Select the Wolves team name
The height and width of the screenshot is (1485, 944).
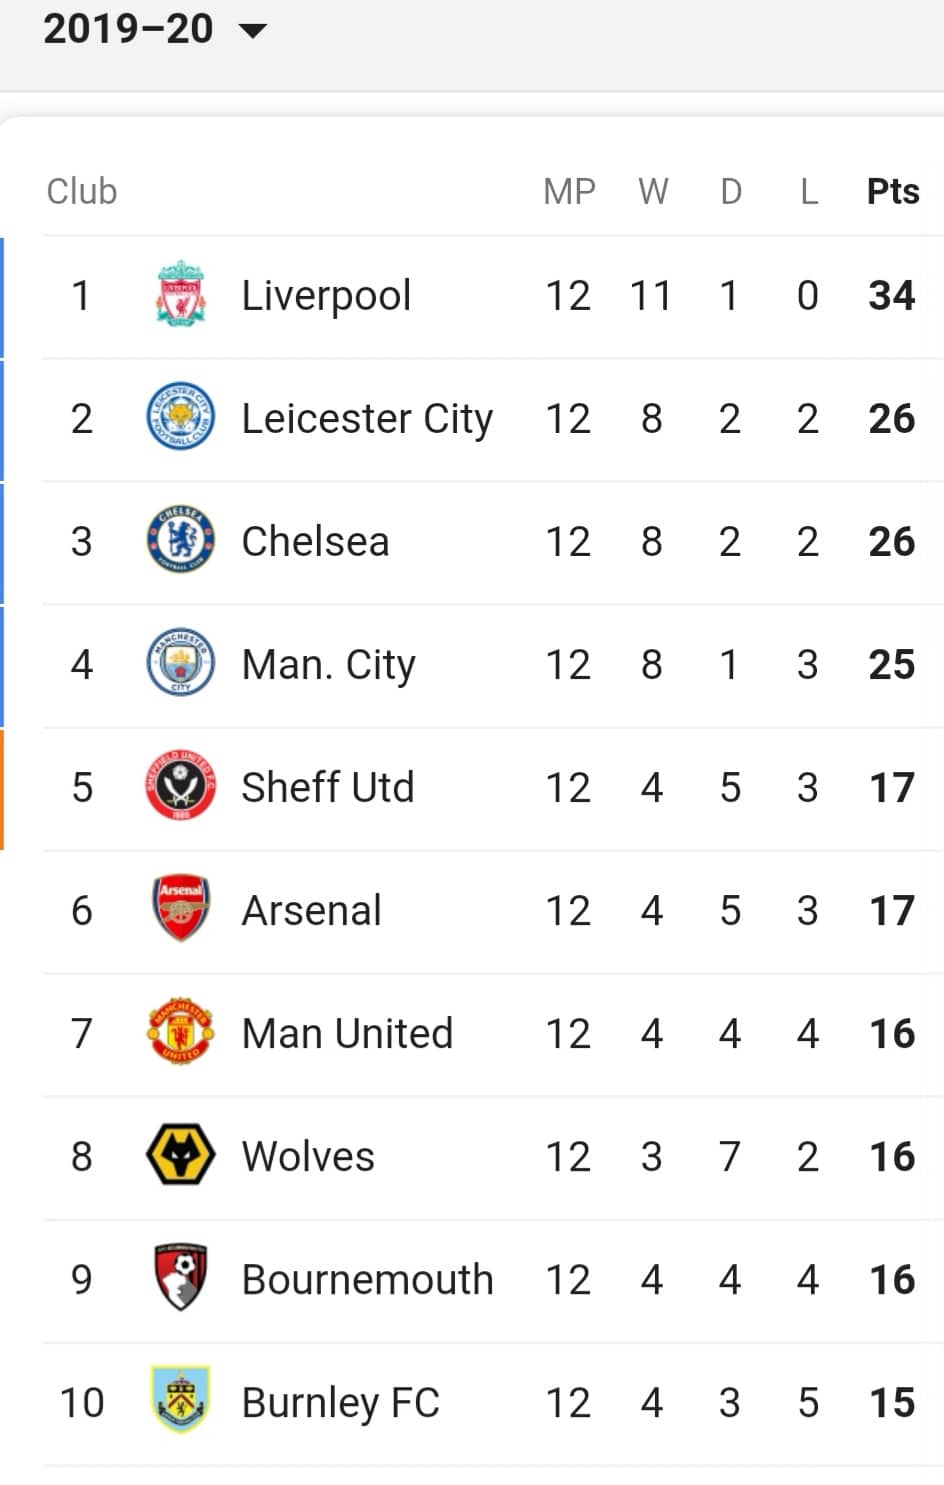pyautogui.click(x=308, y=1157)
